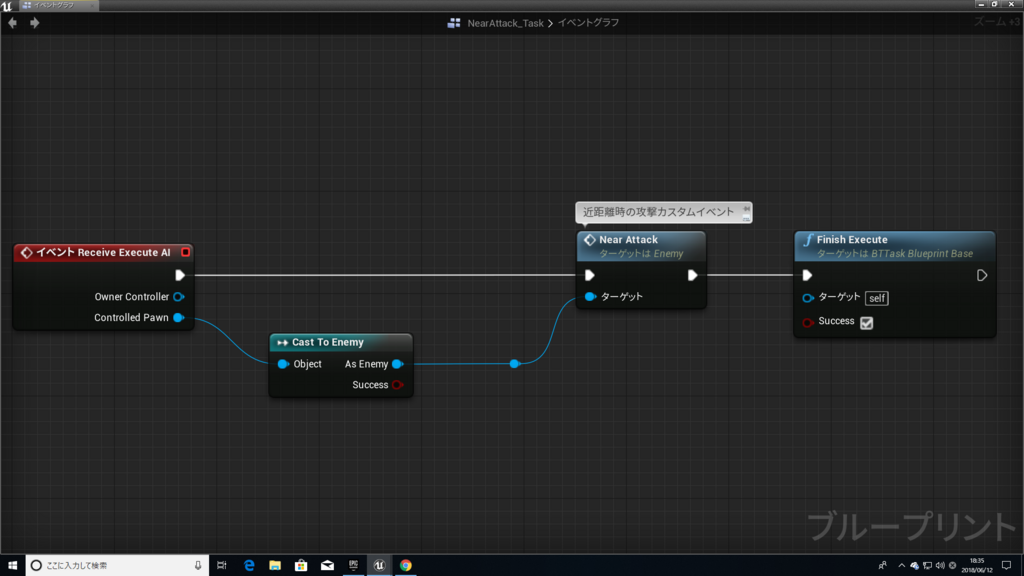1024x576 pixels.
Task: Click the ターゲット pin on Finish Execute
Action: tap(808, 298)
